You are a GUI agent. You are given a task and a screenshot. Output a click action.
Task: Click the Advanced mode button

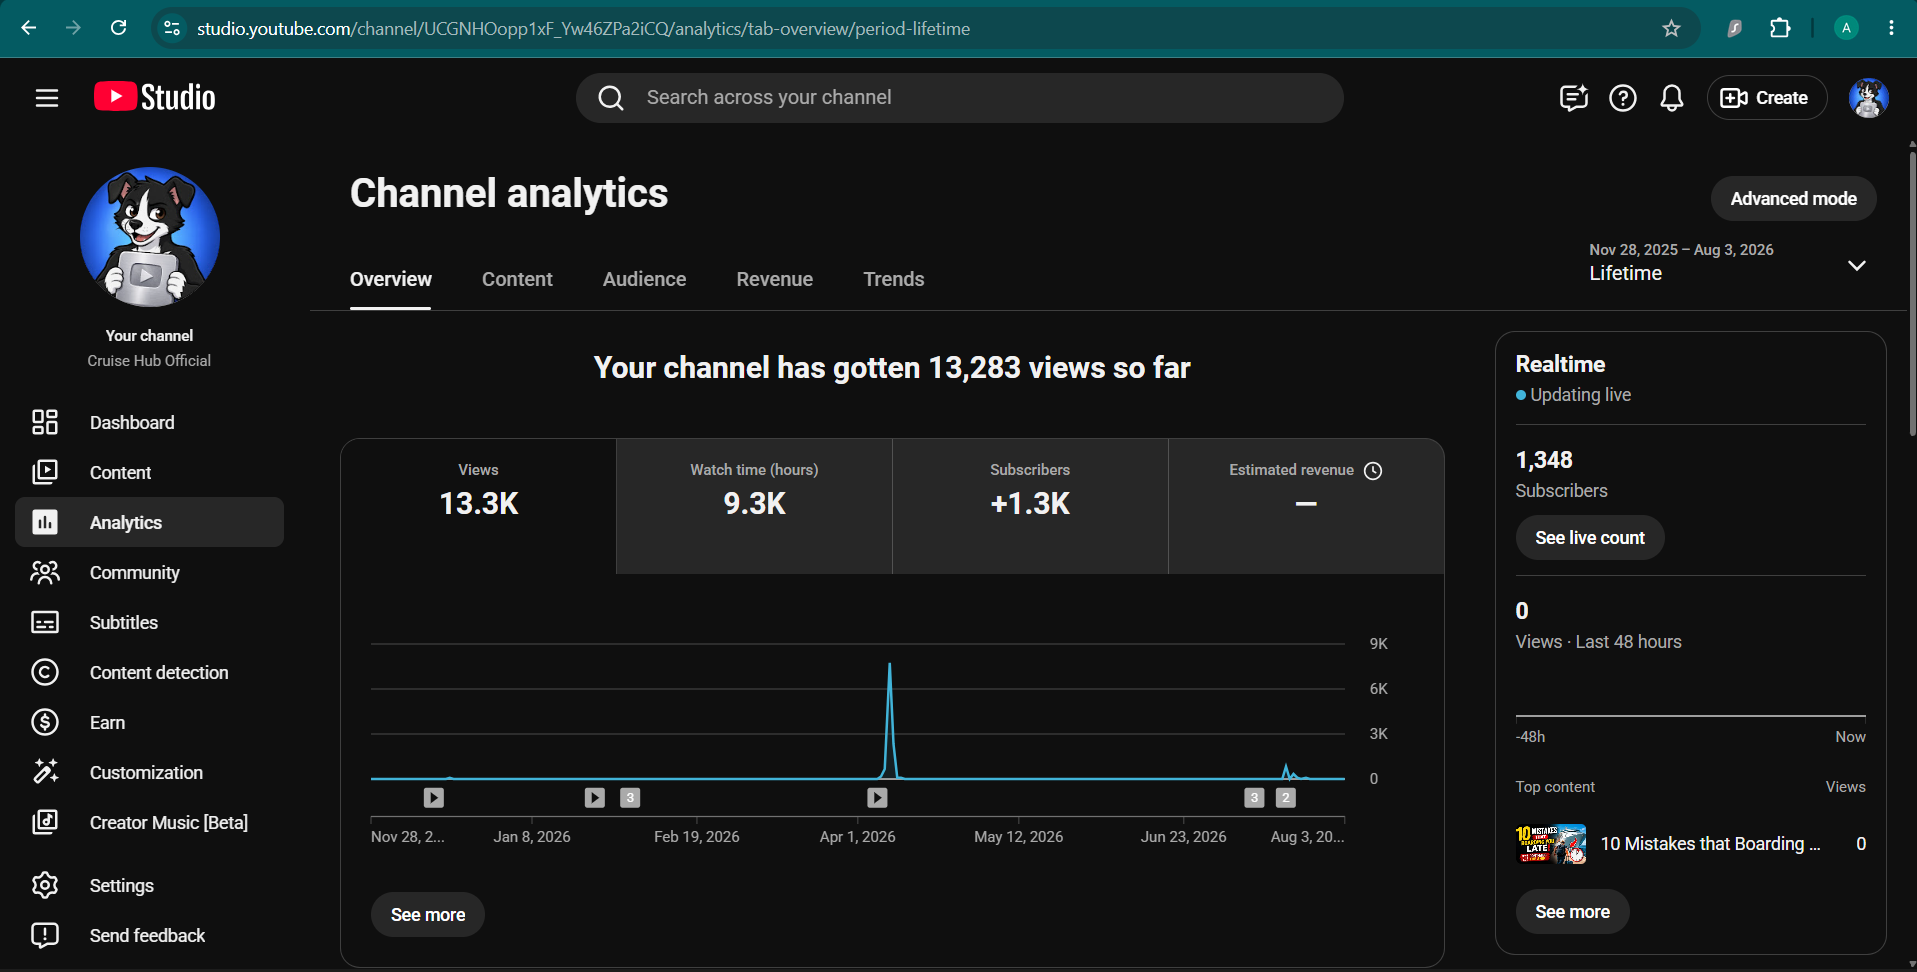[1793, 199]
